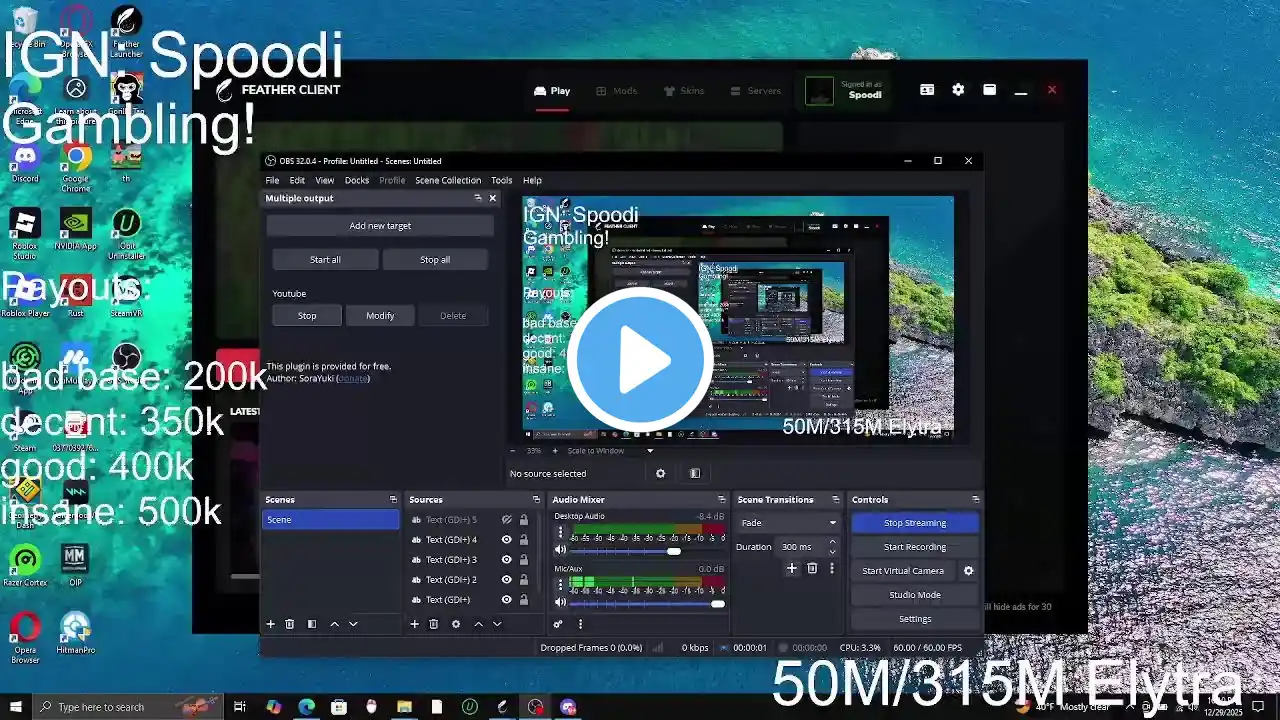Hide Text (GDI+) 3 source

506,560
